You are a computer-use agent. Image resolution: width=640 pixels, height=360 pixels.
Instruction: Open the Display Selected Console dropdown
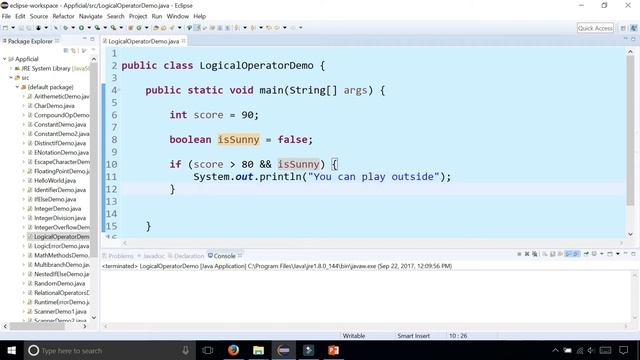coord(602,254)
